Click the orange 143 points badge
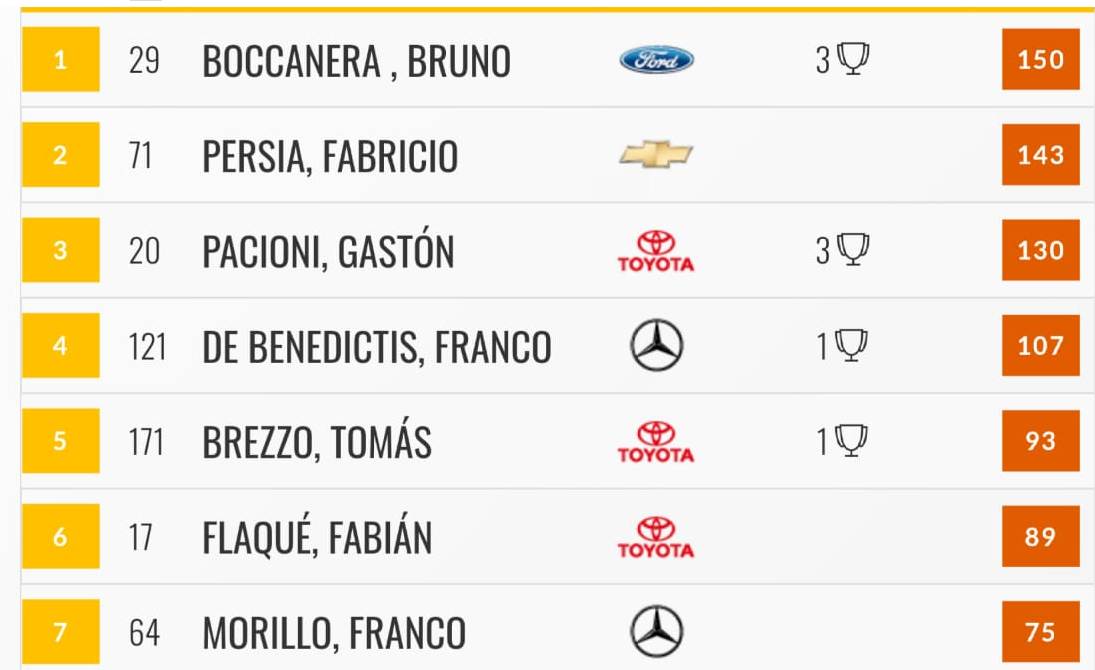Screen dimensions: 1095x670 [x=1041, y=154]
